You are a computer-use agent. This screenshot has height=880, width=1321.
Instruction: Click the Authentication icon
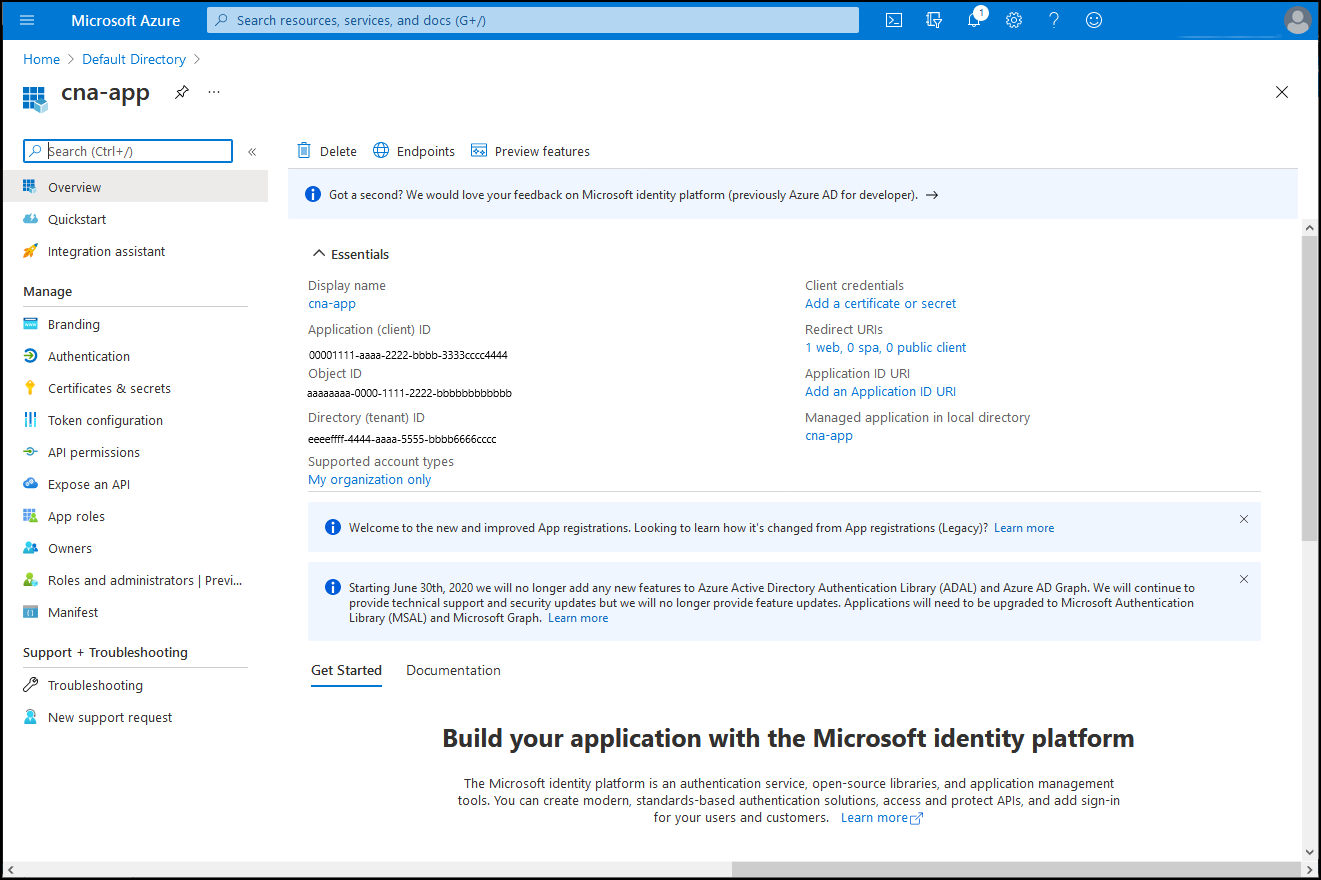point(30,356)
